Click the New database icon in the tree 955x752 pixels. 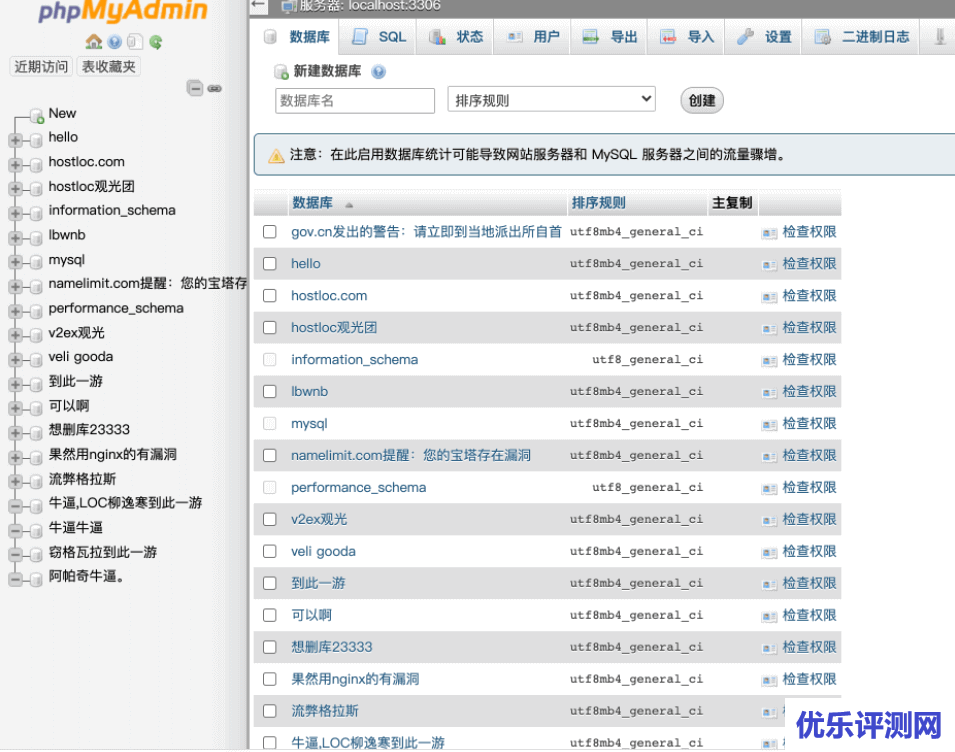(x=37, y=115)
